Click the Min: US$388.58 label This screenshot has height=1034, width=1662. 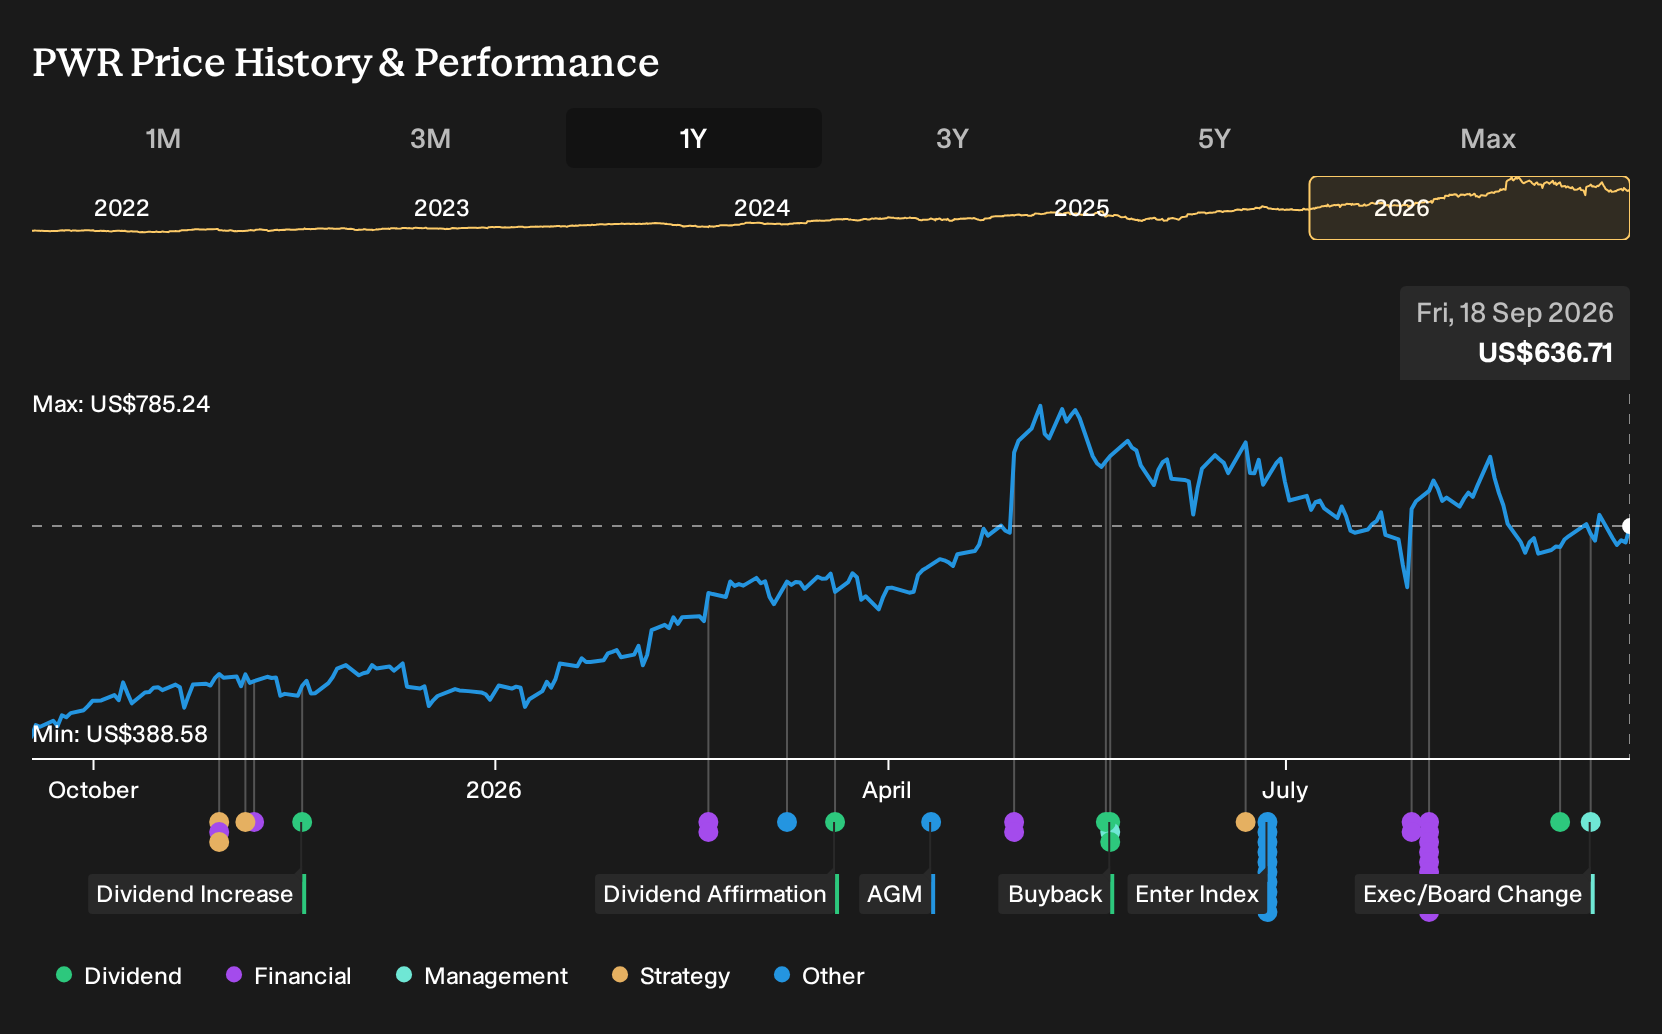120,734
